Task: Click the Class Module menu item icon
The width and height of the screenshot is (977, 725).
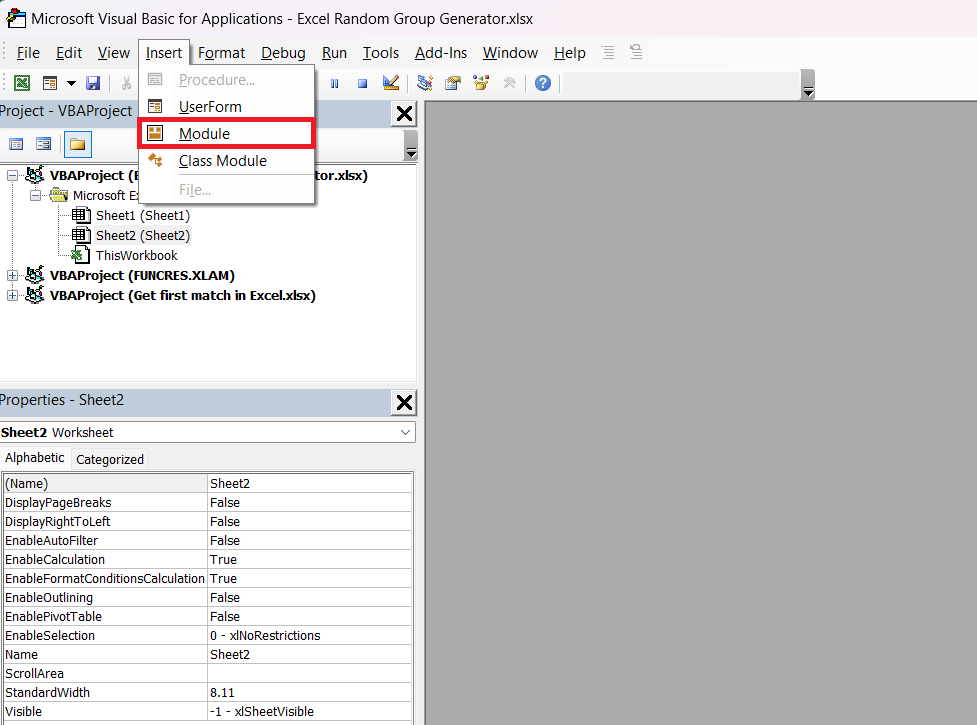Action: coord(155,160)
